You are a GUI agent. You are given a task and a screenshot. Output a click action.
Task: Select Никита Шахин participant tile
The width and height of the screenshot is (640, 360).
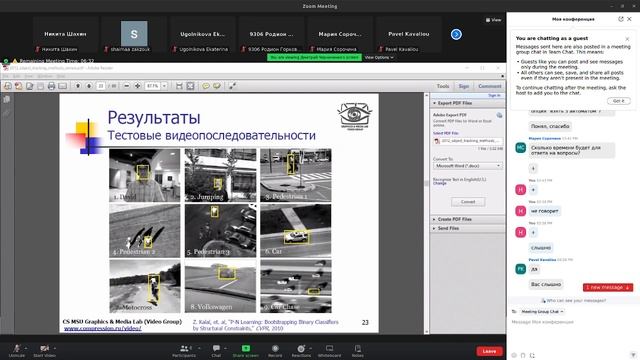click(65, 35)
